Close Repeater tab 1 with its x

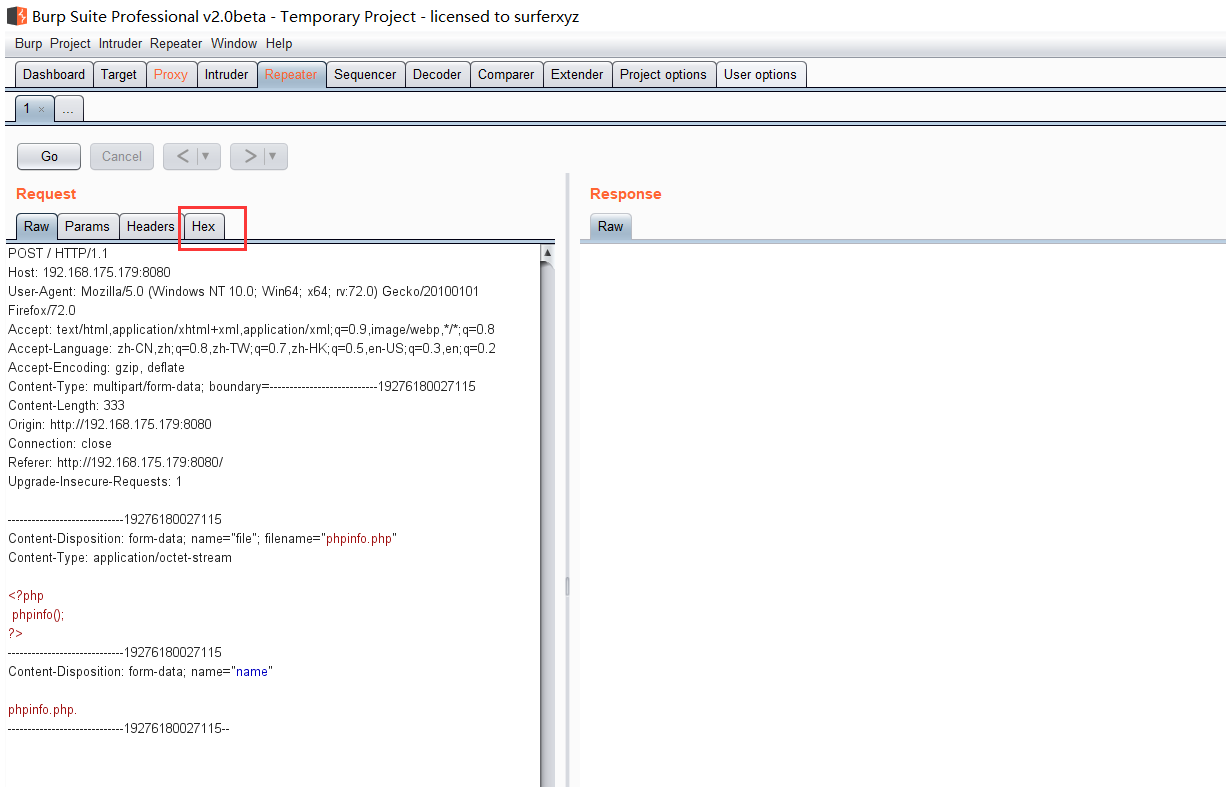41,109
